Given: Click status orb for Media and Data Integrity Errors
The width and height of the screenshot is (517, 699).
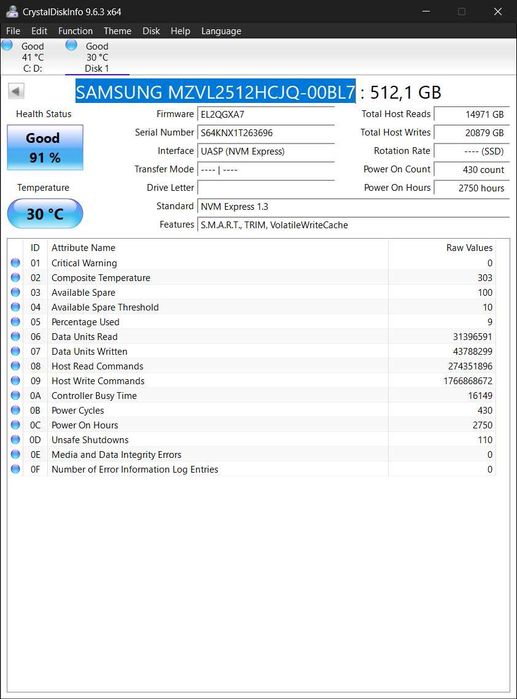Looking at the screenshot, I should pyautogui.click(x=16, y=454).
